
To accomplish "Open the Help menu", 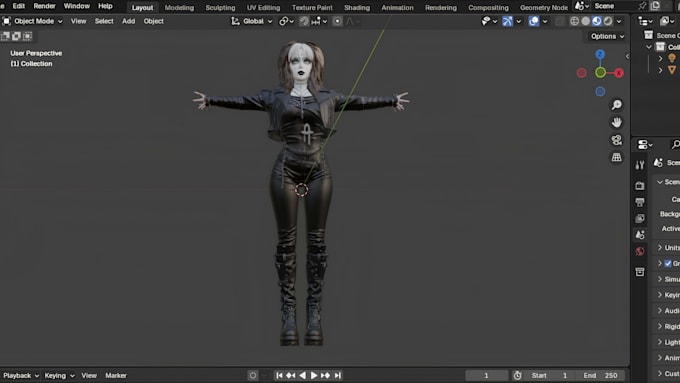I will (105, 6).
